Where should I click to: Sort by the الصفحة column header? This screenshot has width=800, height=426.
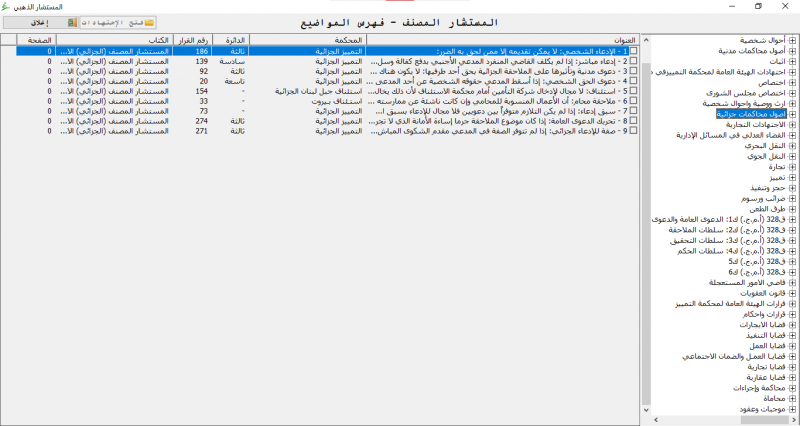[x=36, y=40]
